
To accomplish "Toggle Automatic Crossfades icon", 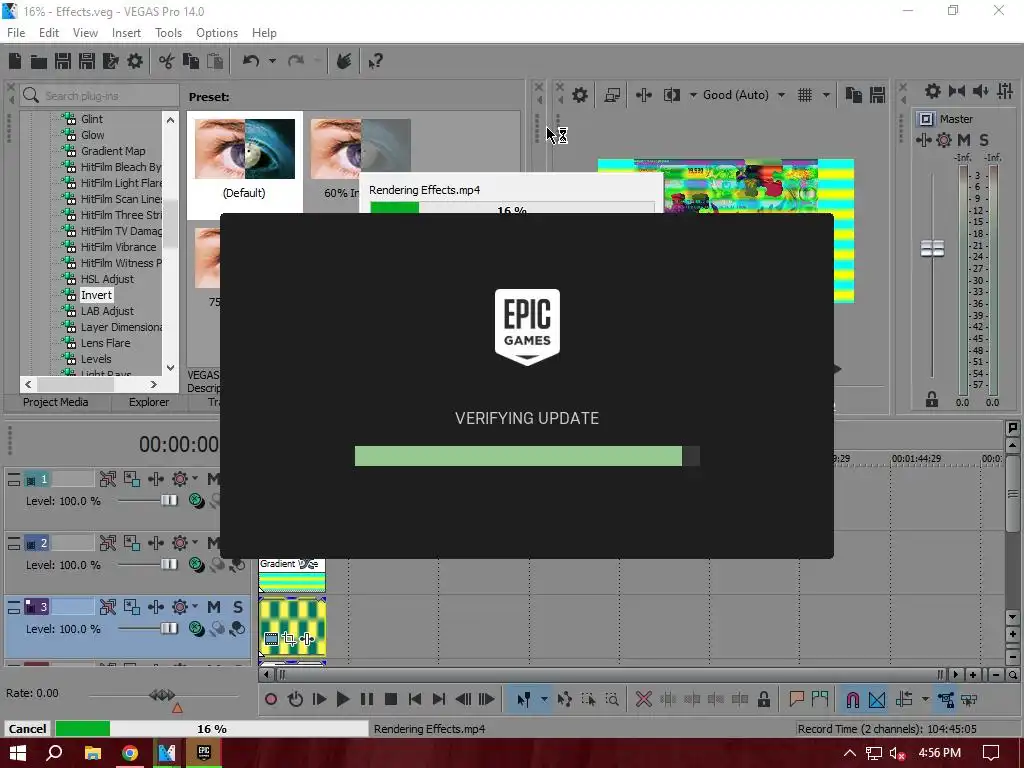I will point(877,699).
